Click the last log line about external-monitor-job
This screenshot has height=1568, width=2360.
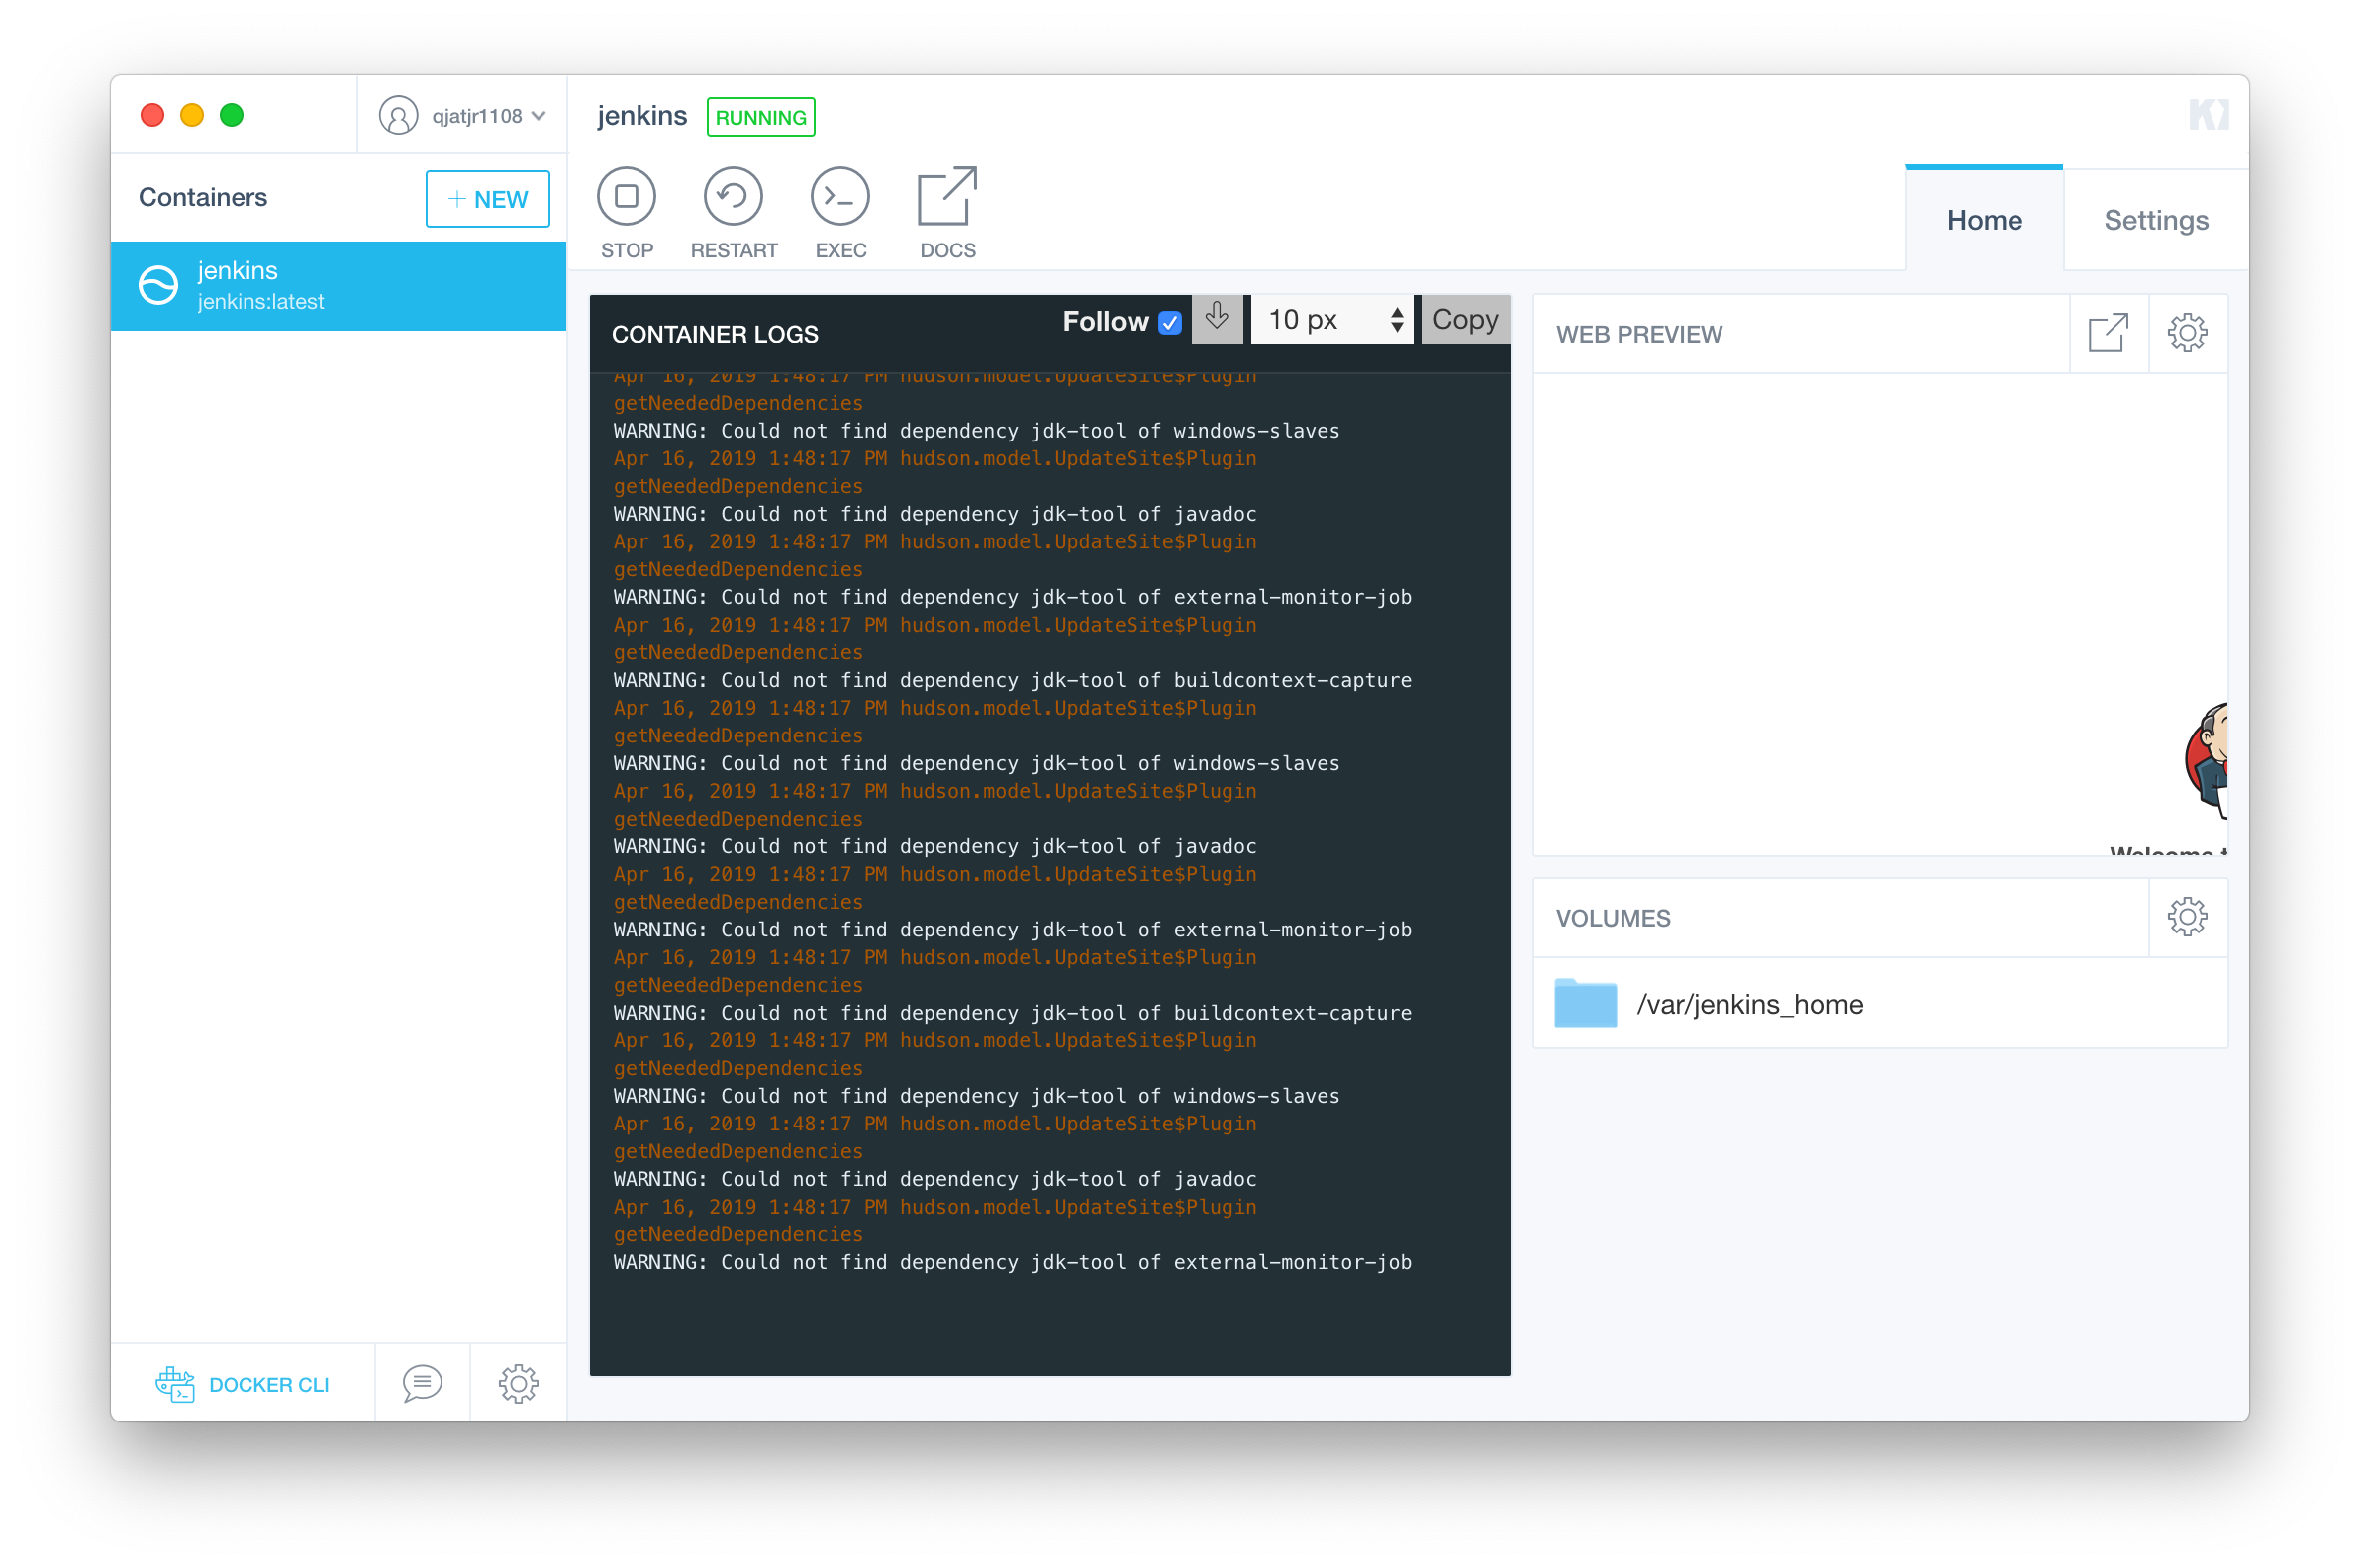[x=1012, y=1262]
